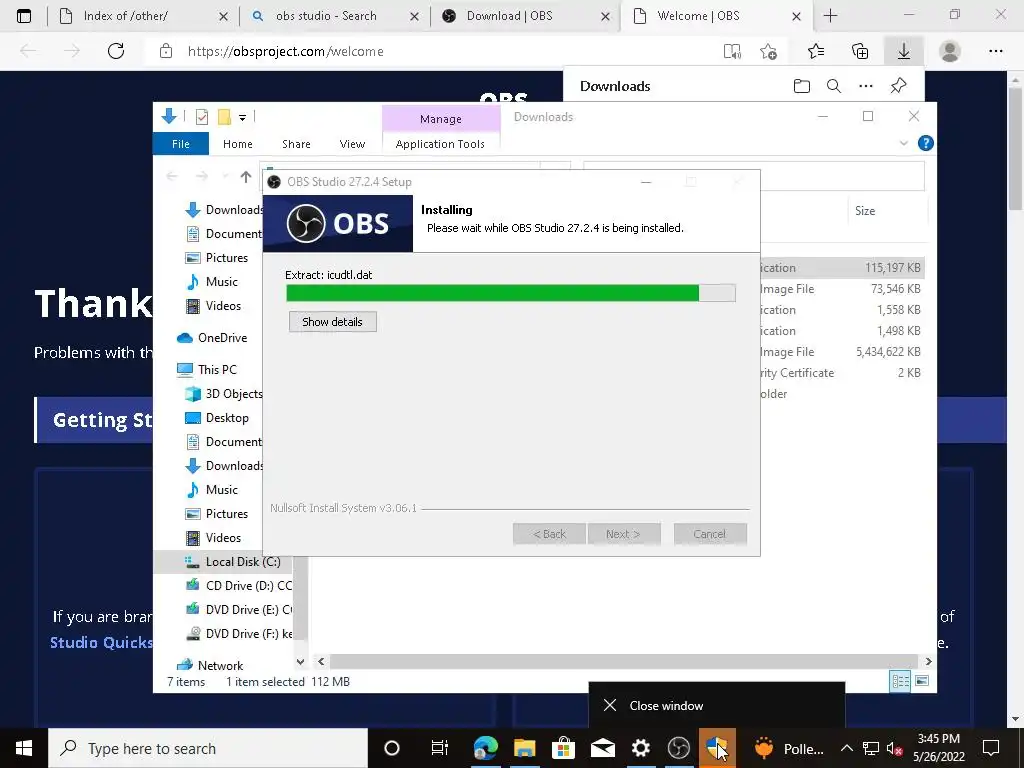Select Network in navigation pane
This screenshot has height=768, width=1024.
pos(210,665)
